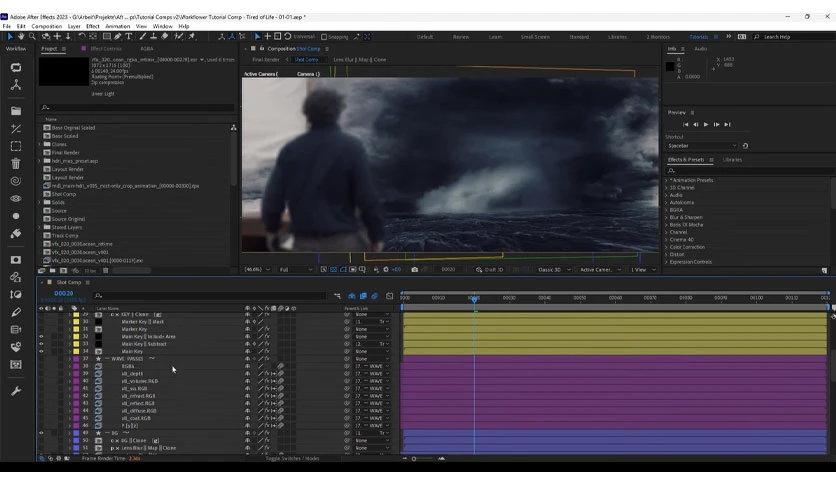Click the Workflow sidebar spiral icon
This screenshot has width=836, height=484.
16,181
